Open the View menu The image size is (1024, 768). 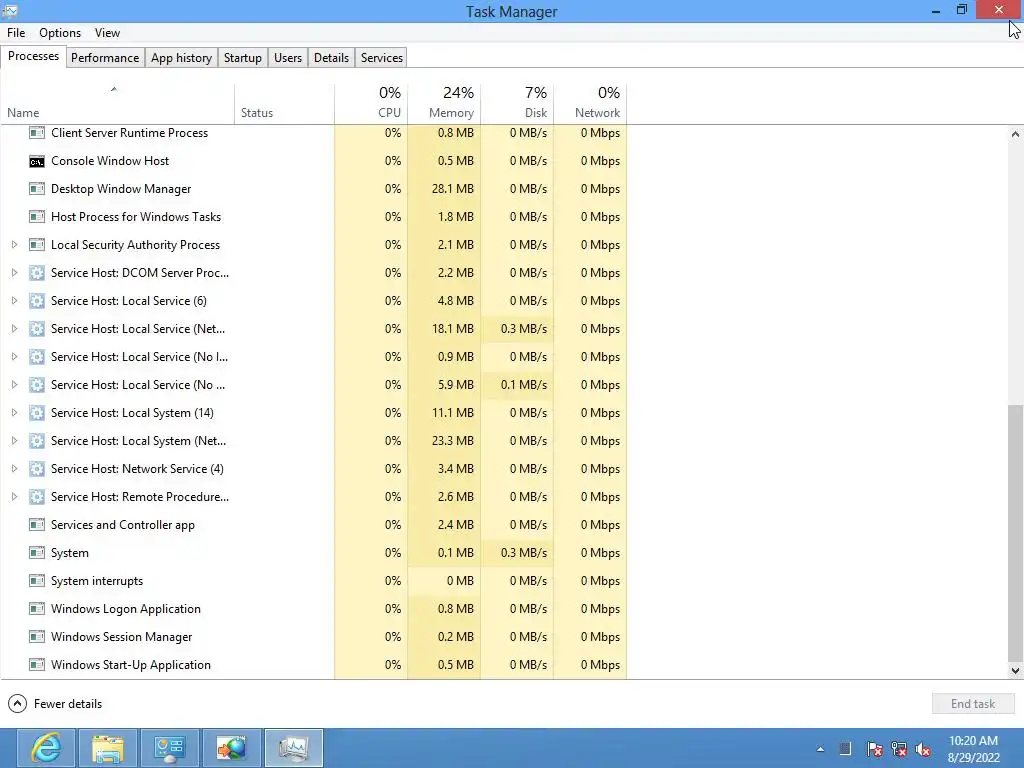(107, 33)
